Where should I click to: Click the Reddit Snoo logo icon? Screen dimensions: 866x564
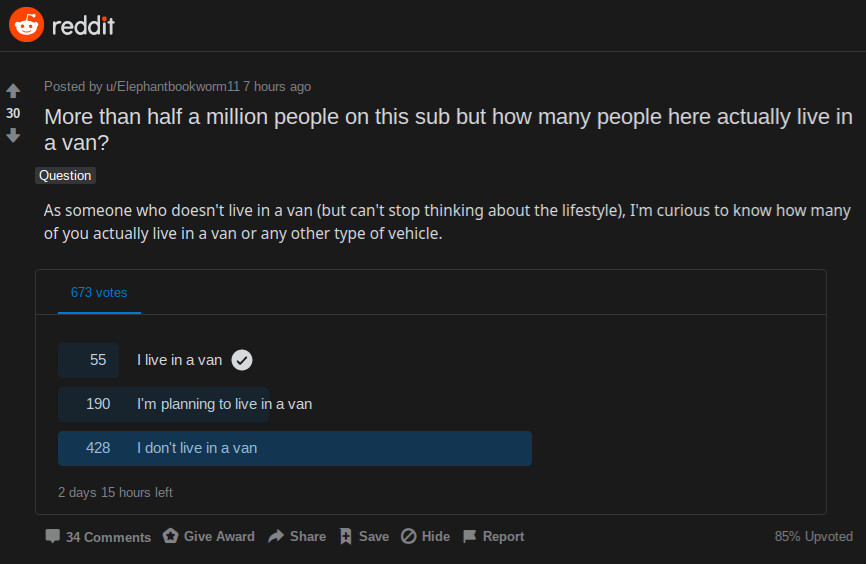pyautogui.click(x=26, y=25)
